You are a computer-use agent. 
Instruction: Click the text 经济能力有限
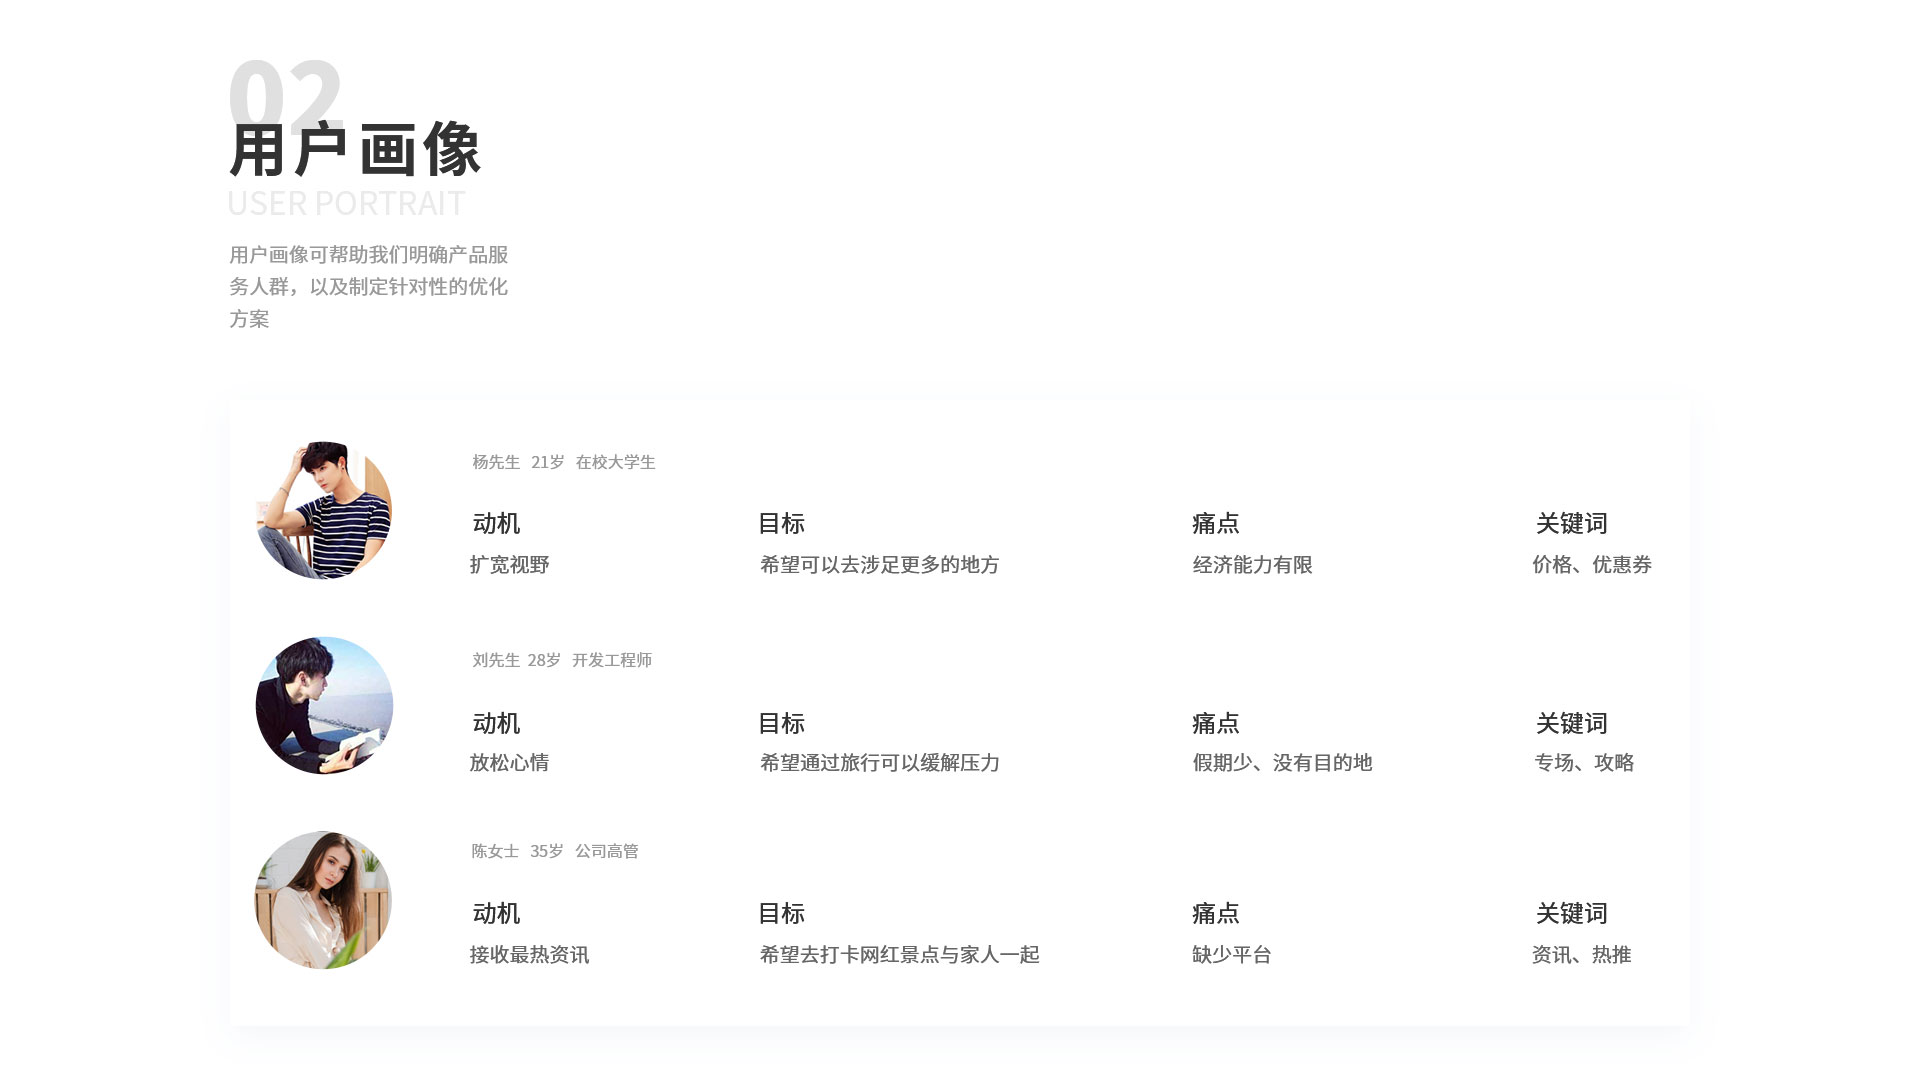pos(1253,565)
